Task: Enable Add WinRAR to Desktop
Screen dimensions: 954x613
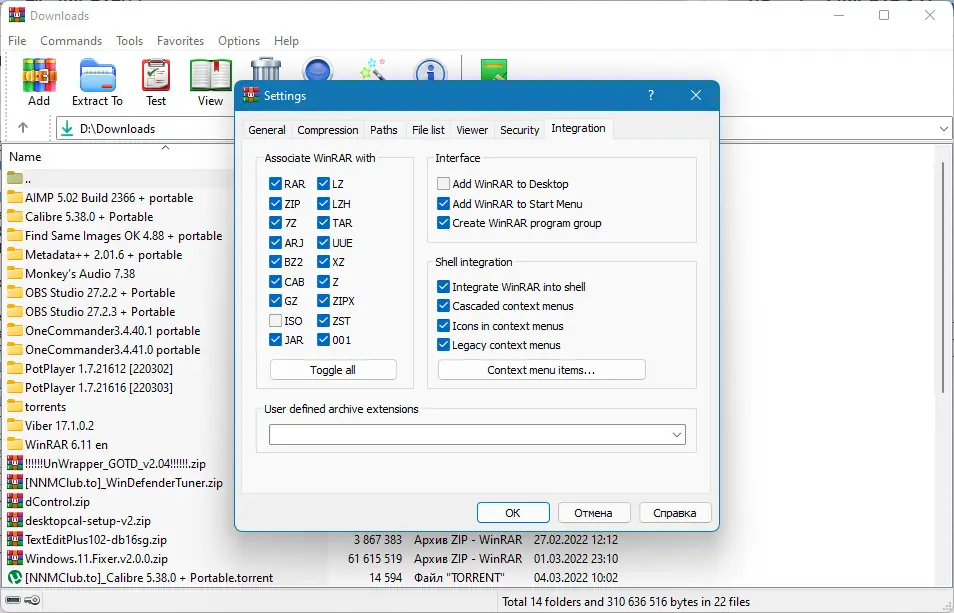Action: point(443,184)
